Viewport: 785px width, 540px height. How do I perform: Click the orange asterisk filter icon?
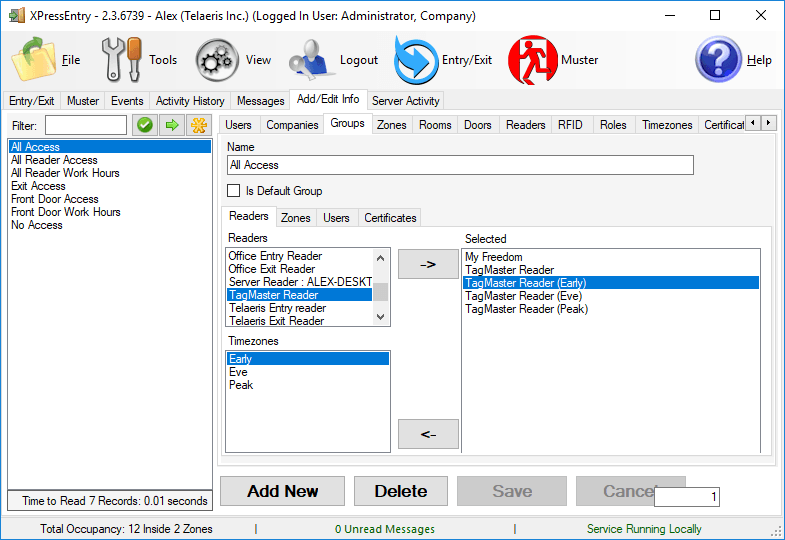click(x=199, y=125)
